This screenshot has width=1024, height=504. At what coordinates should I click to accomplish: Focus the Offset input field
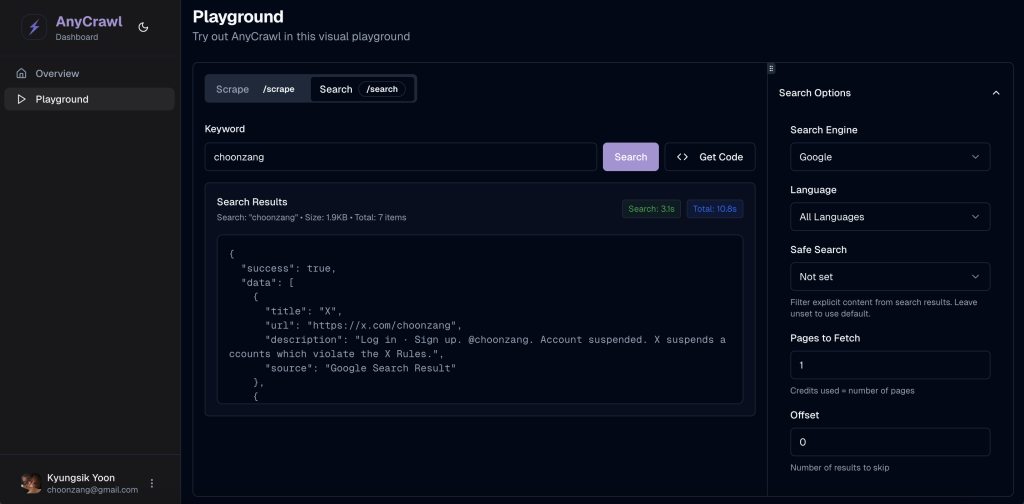coord(890,442)
